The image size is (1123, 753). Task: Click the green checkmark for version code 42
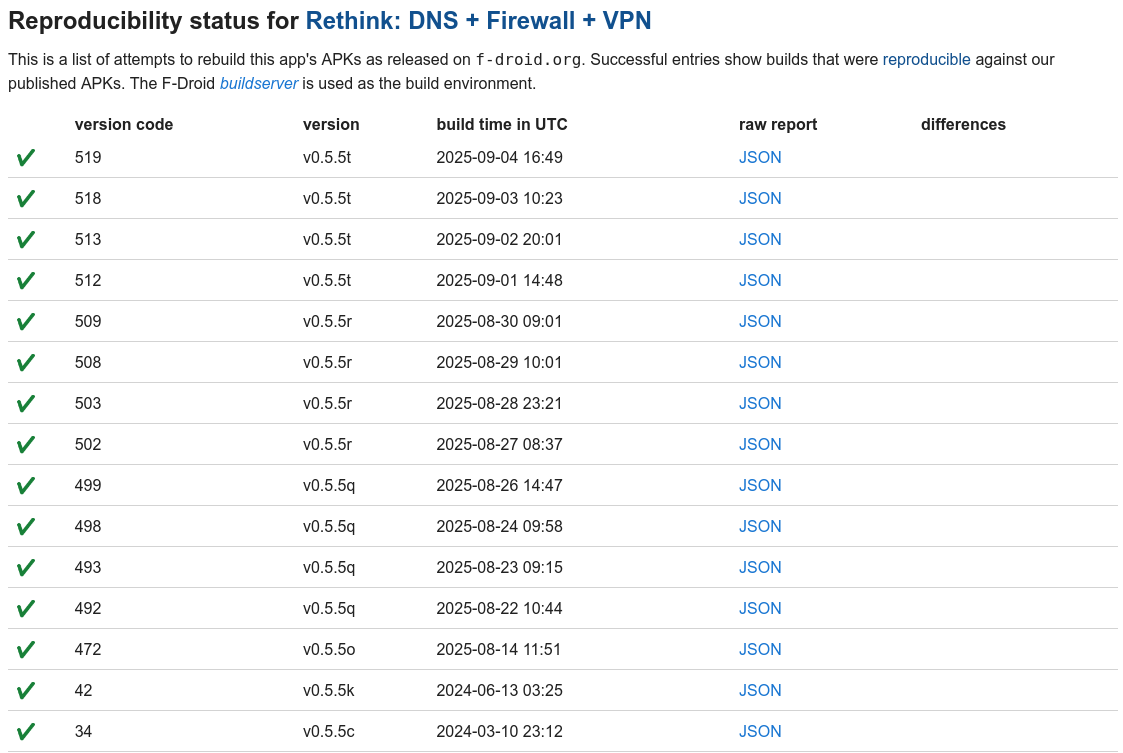[26, 691]
